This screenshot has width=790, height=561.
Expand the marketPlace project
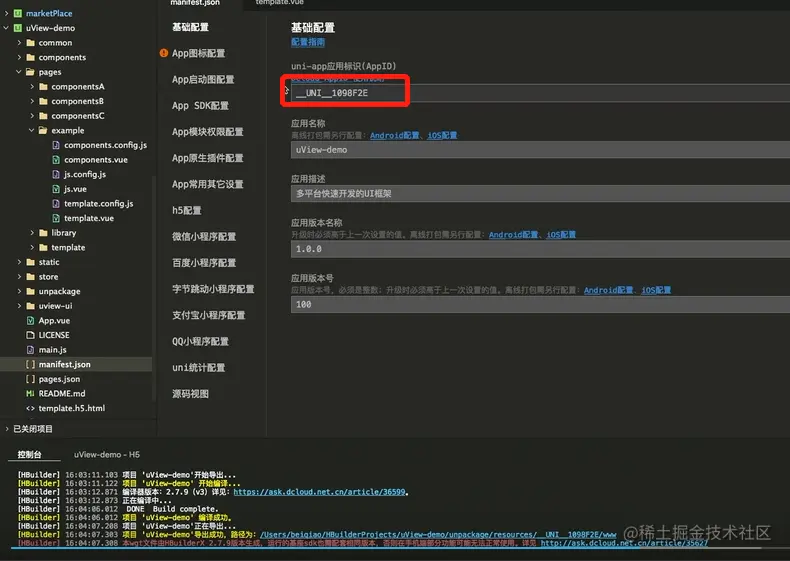6,13
